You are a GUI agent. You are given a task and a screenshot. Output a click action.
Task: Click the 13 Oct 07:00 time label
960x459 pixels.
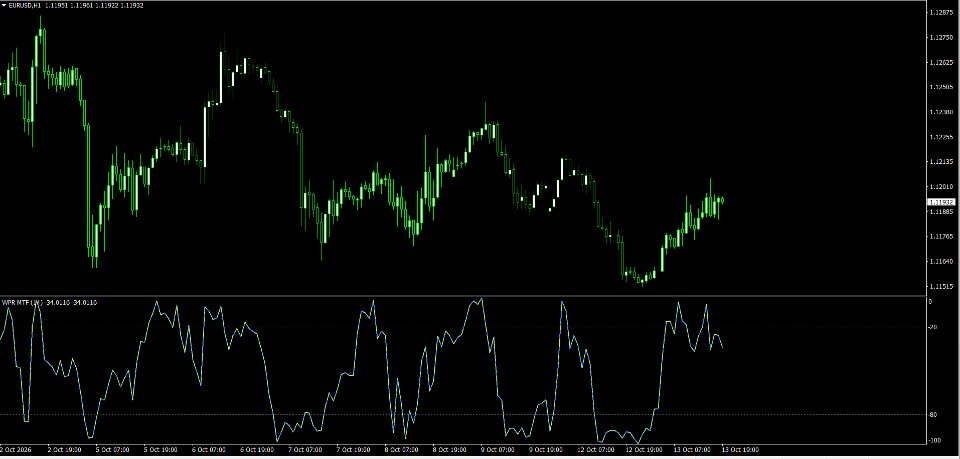click(692, 449)
